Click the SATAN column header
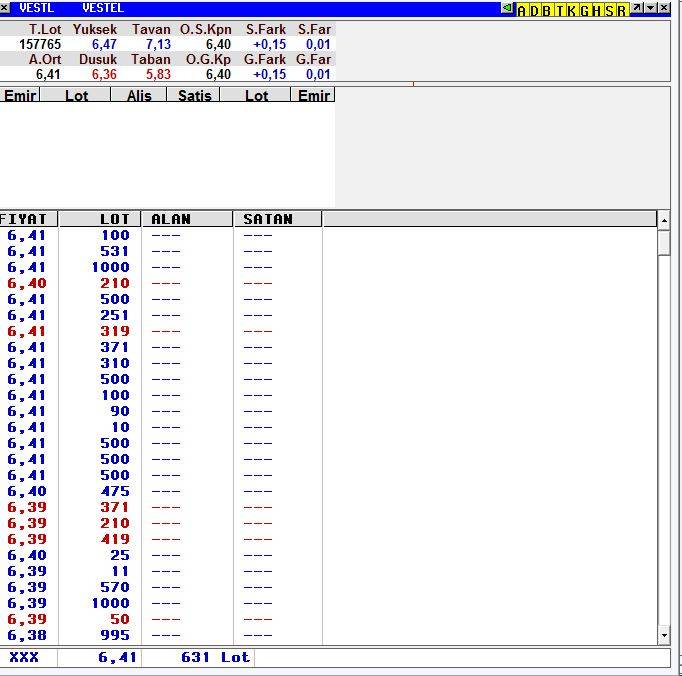The height and width of the screenshot is (676, 682). (x=277, y=219)
